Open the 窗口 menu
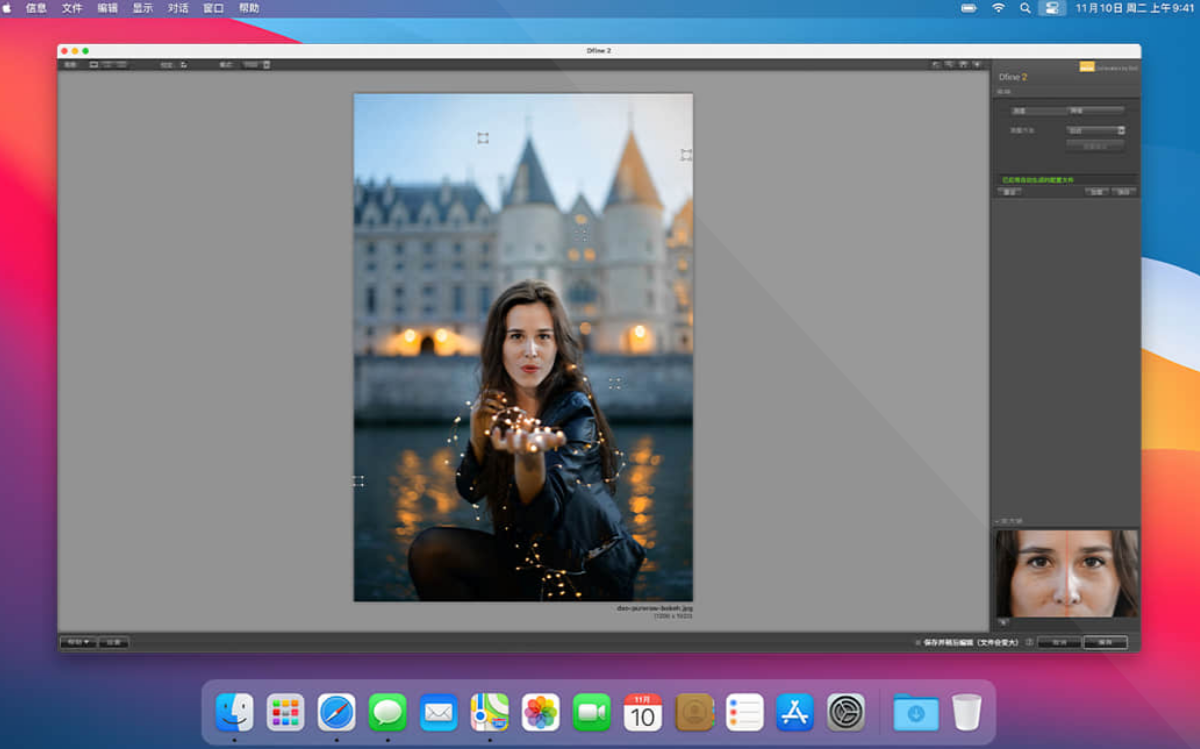Viewport: 1200px width, 749px height. click(x=213, y=7)
